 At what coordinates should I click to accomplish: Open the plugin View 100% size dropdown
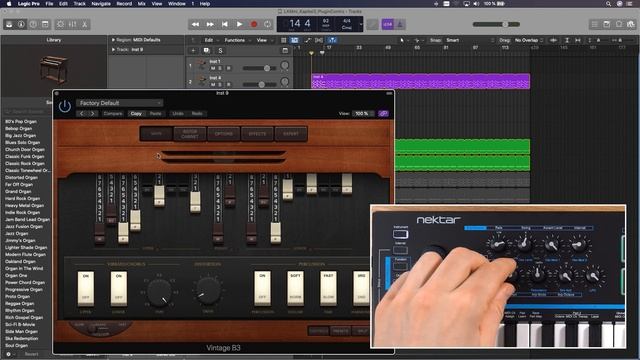(x=363, y=113)
